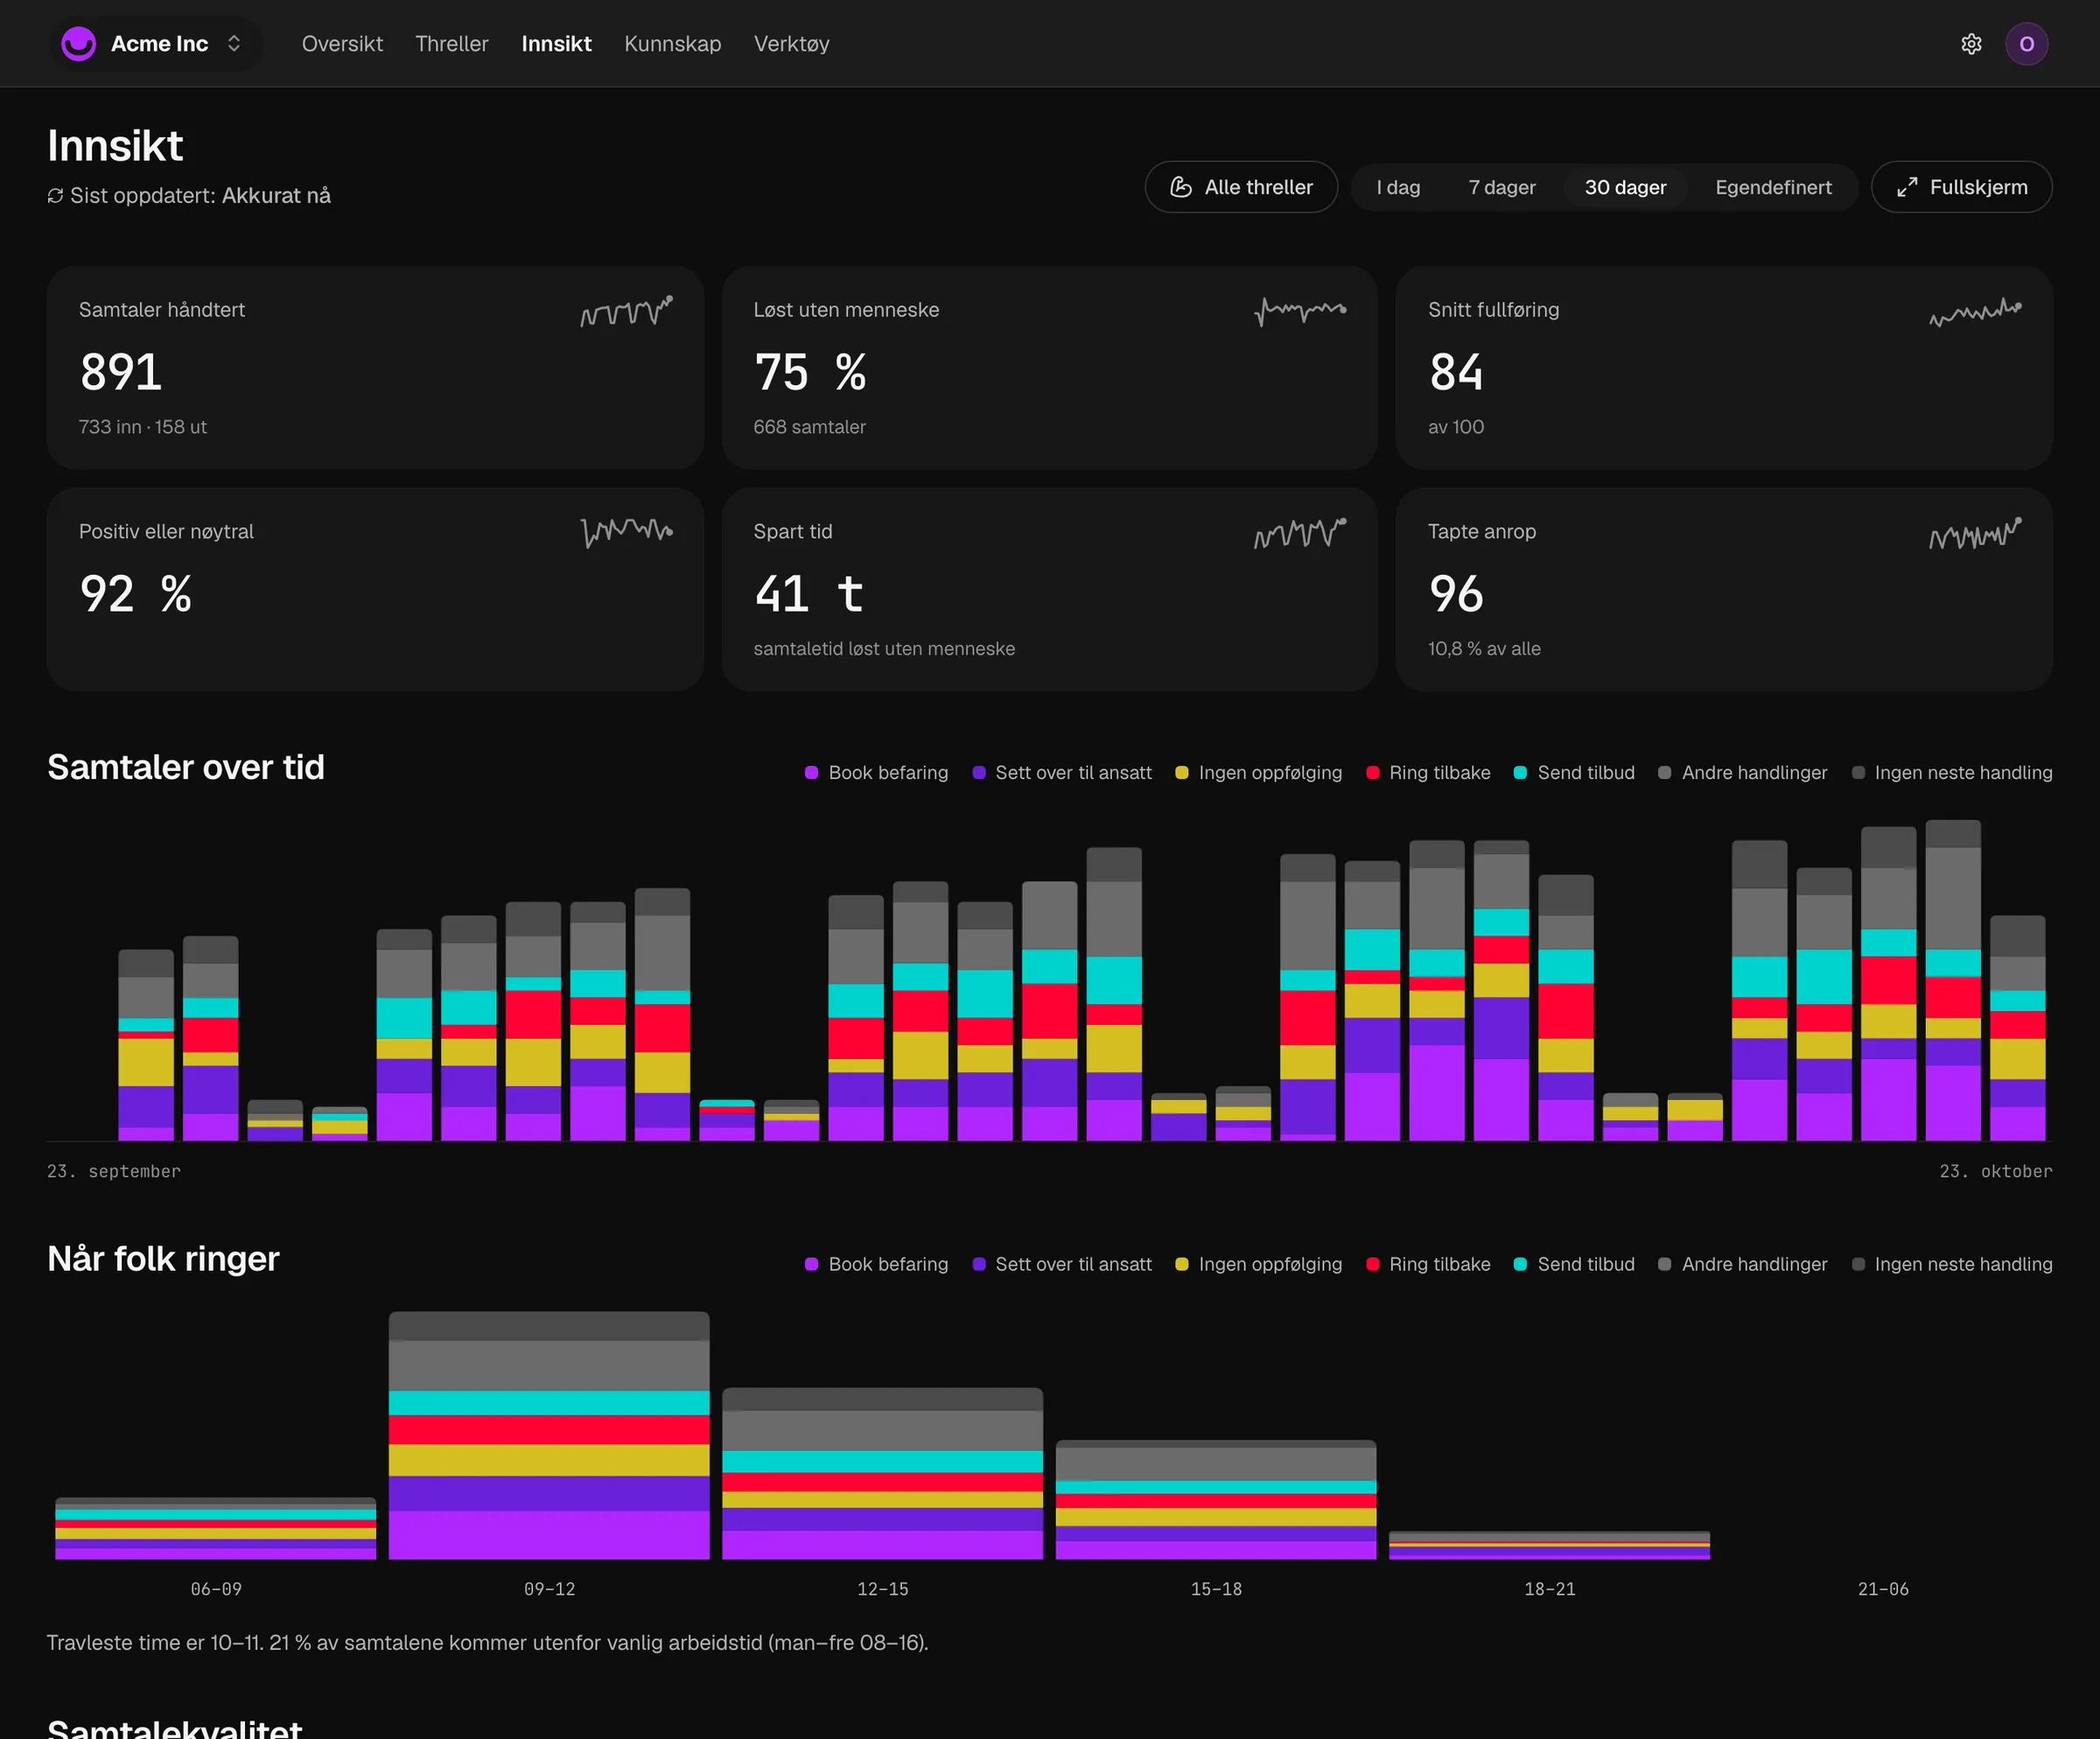This screenshot has height=1739, width=2100.
Task: Click the Tapte anrop sparkline icon
Action: coord(1975,533)
